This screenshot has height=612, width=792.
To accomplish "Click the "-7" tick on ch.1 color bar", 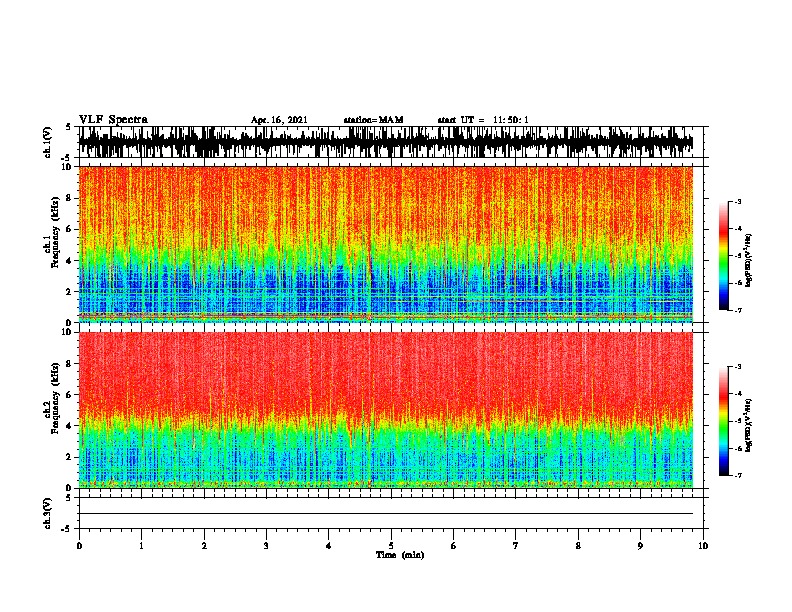I will (737, 310).
